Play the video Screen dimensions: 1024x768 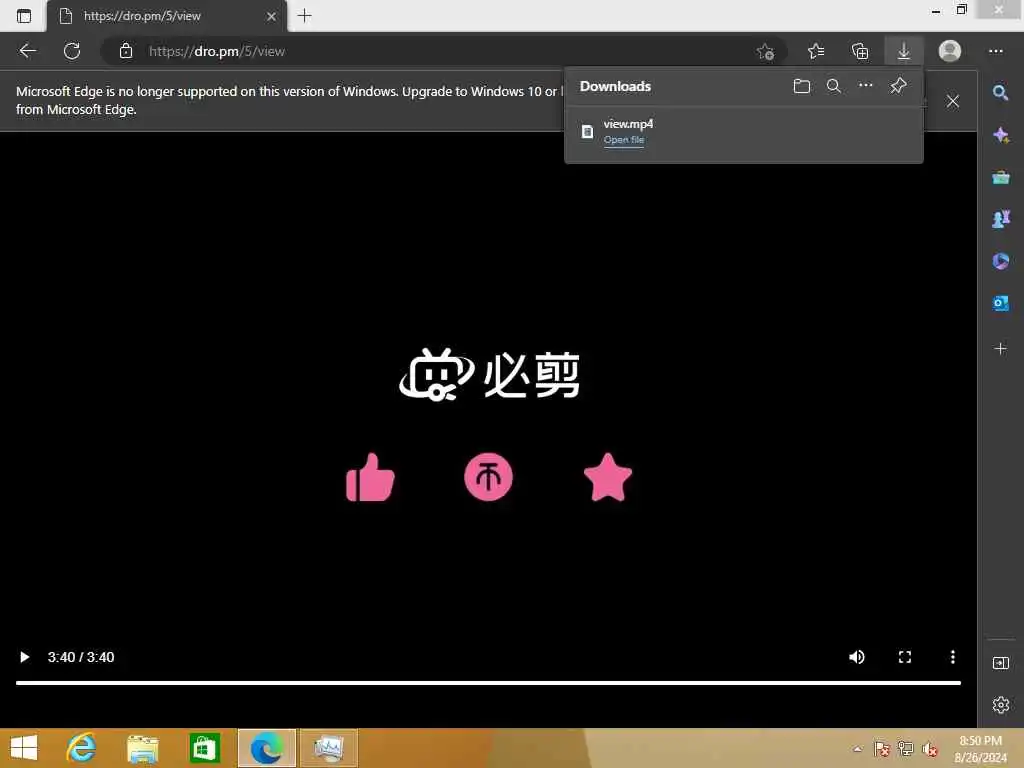(24, 657)
